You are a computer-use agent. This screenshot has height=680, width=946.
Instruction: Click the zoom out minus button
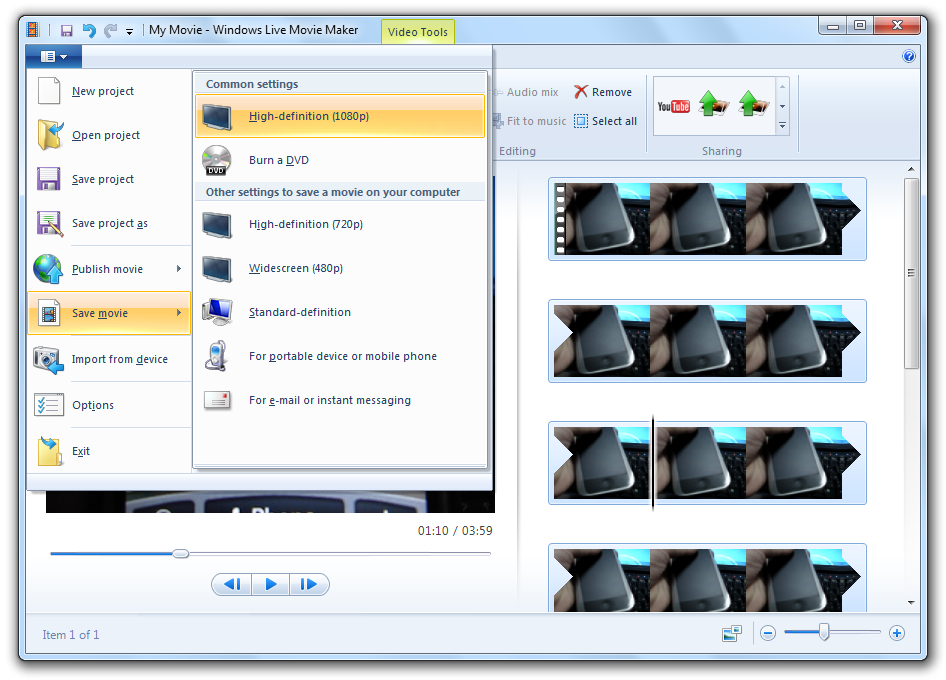pos(767,634)
